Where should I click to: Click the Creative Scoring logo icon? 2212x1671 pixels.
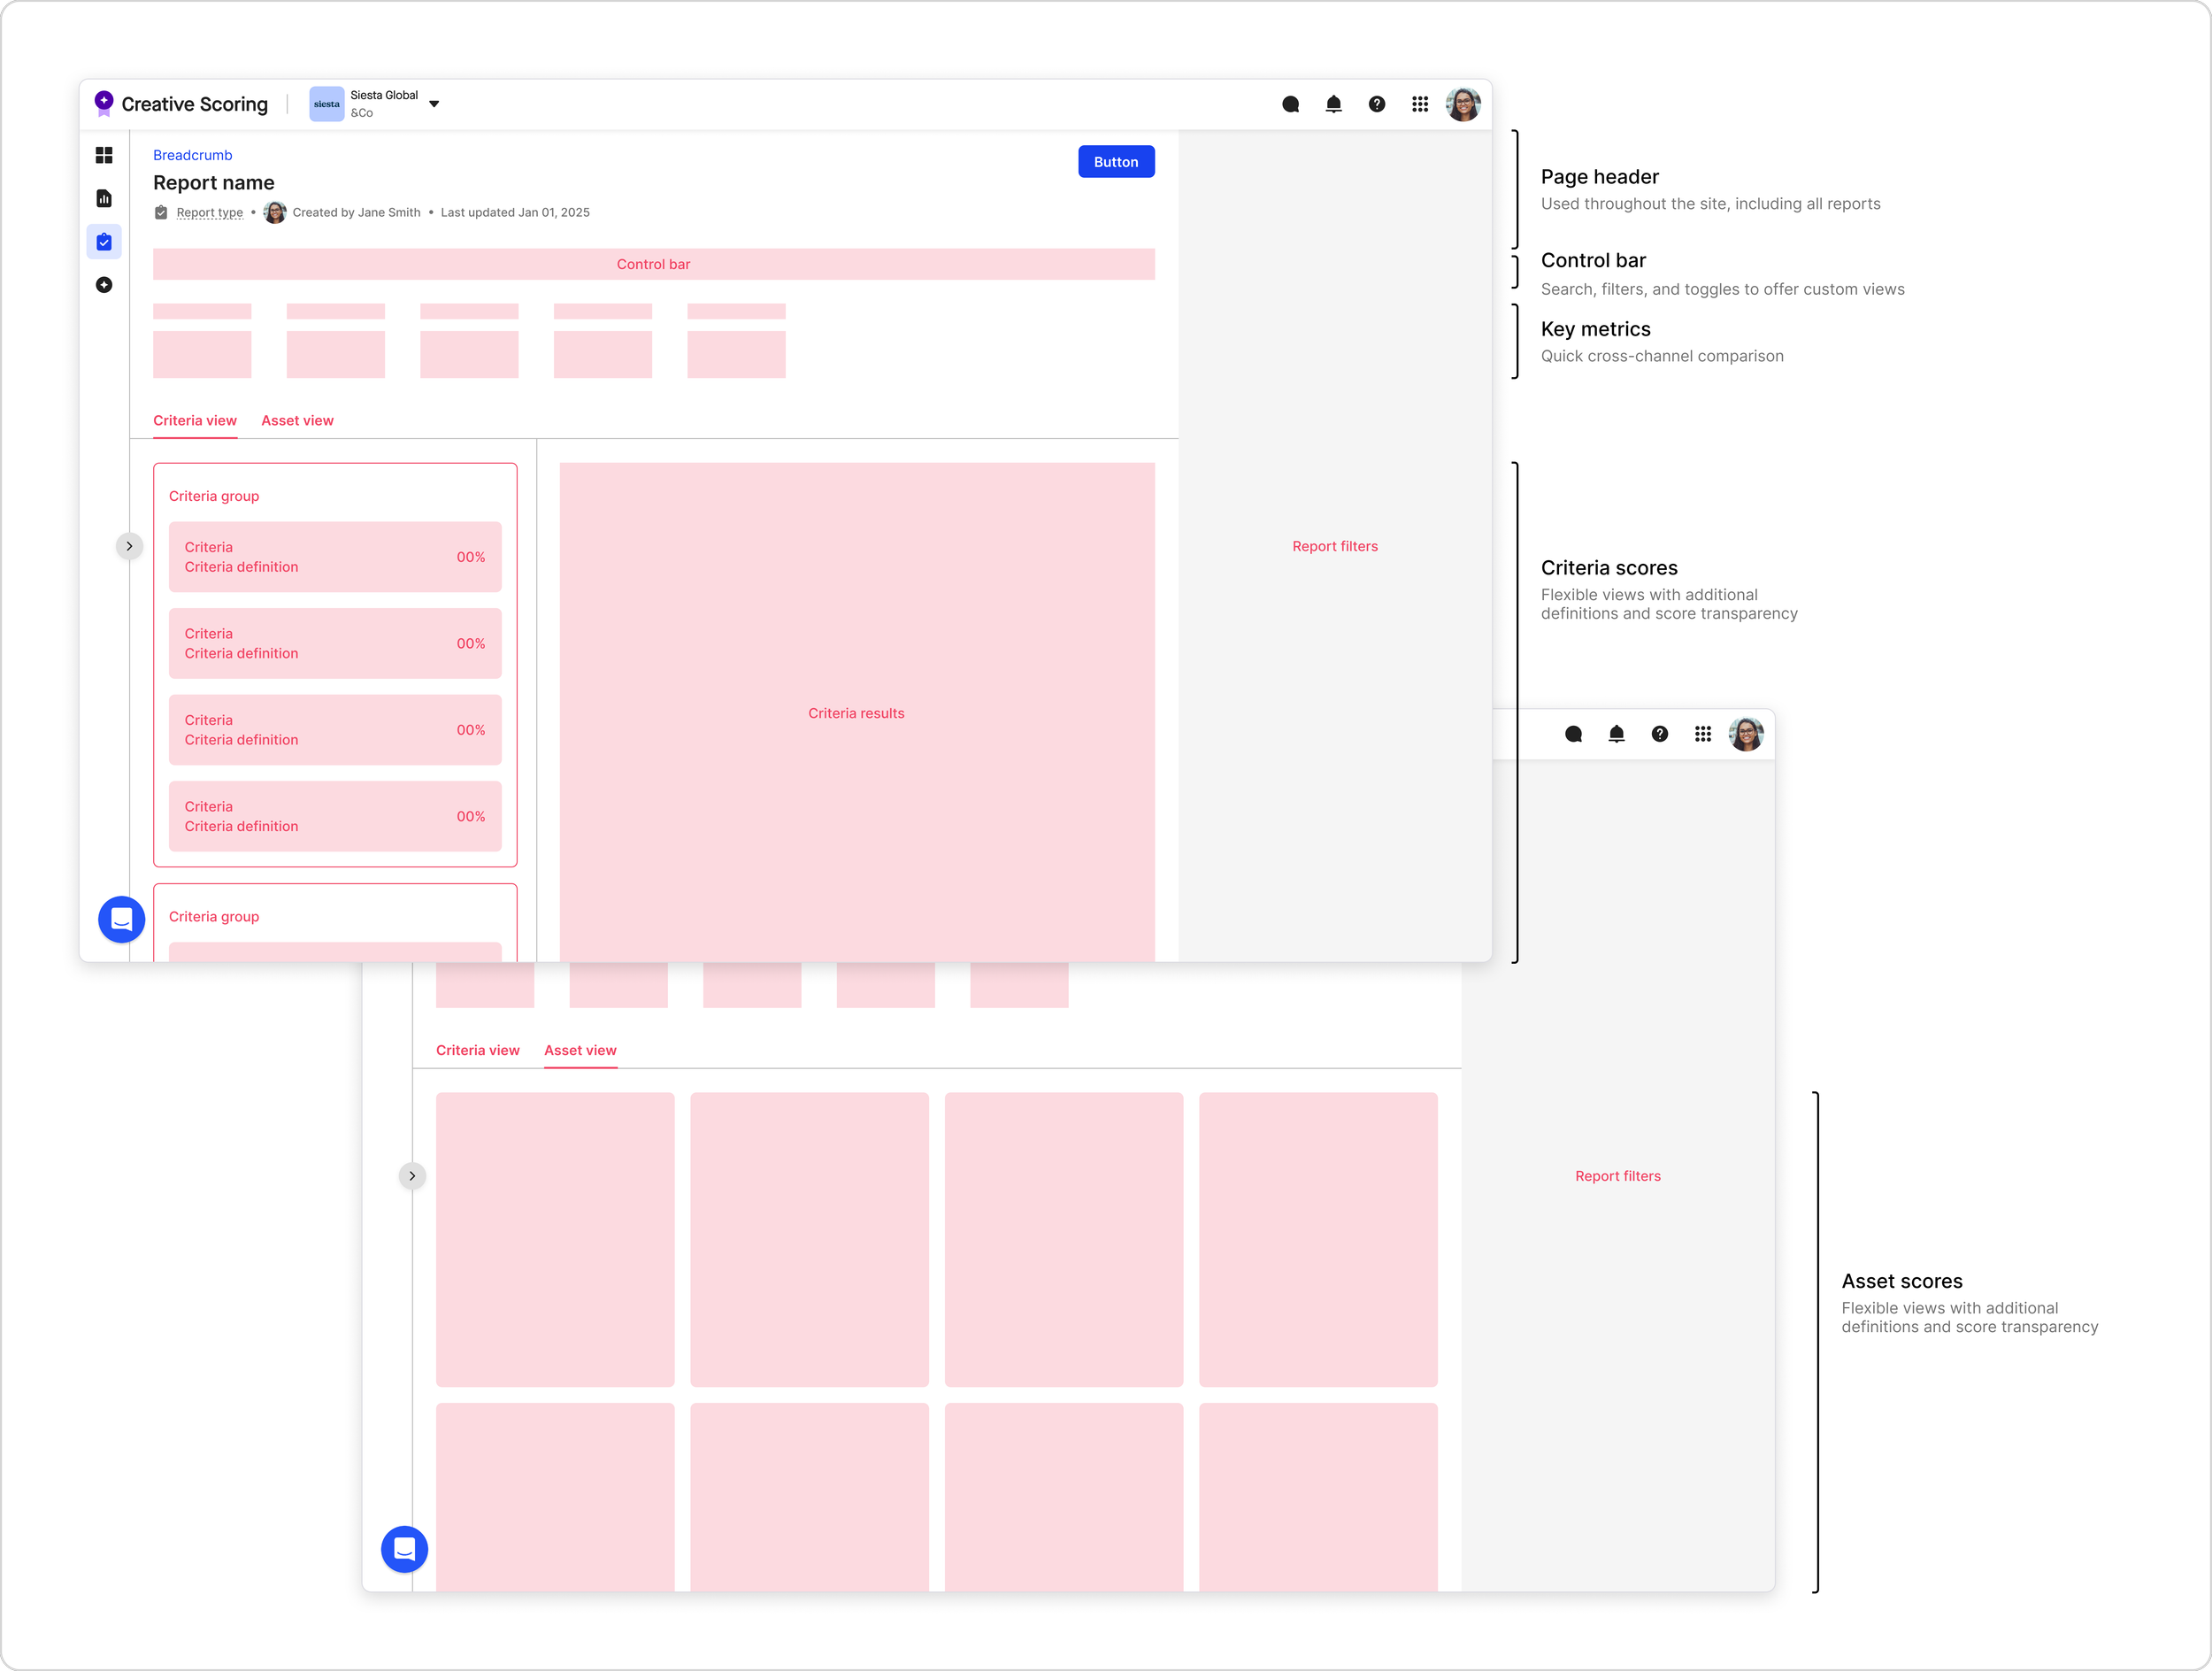104,103
